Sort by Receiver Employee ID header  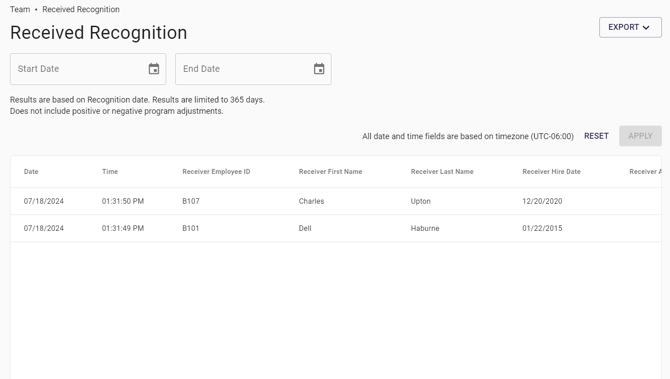click(216, 171)
